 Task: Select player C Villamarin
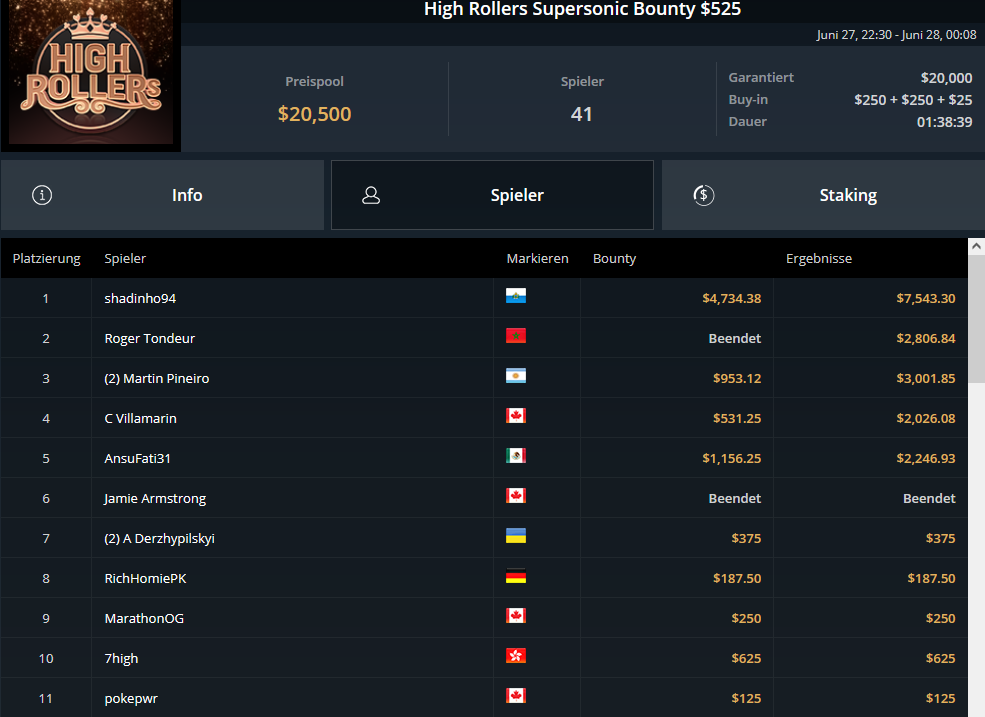(140, 419)
